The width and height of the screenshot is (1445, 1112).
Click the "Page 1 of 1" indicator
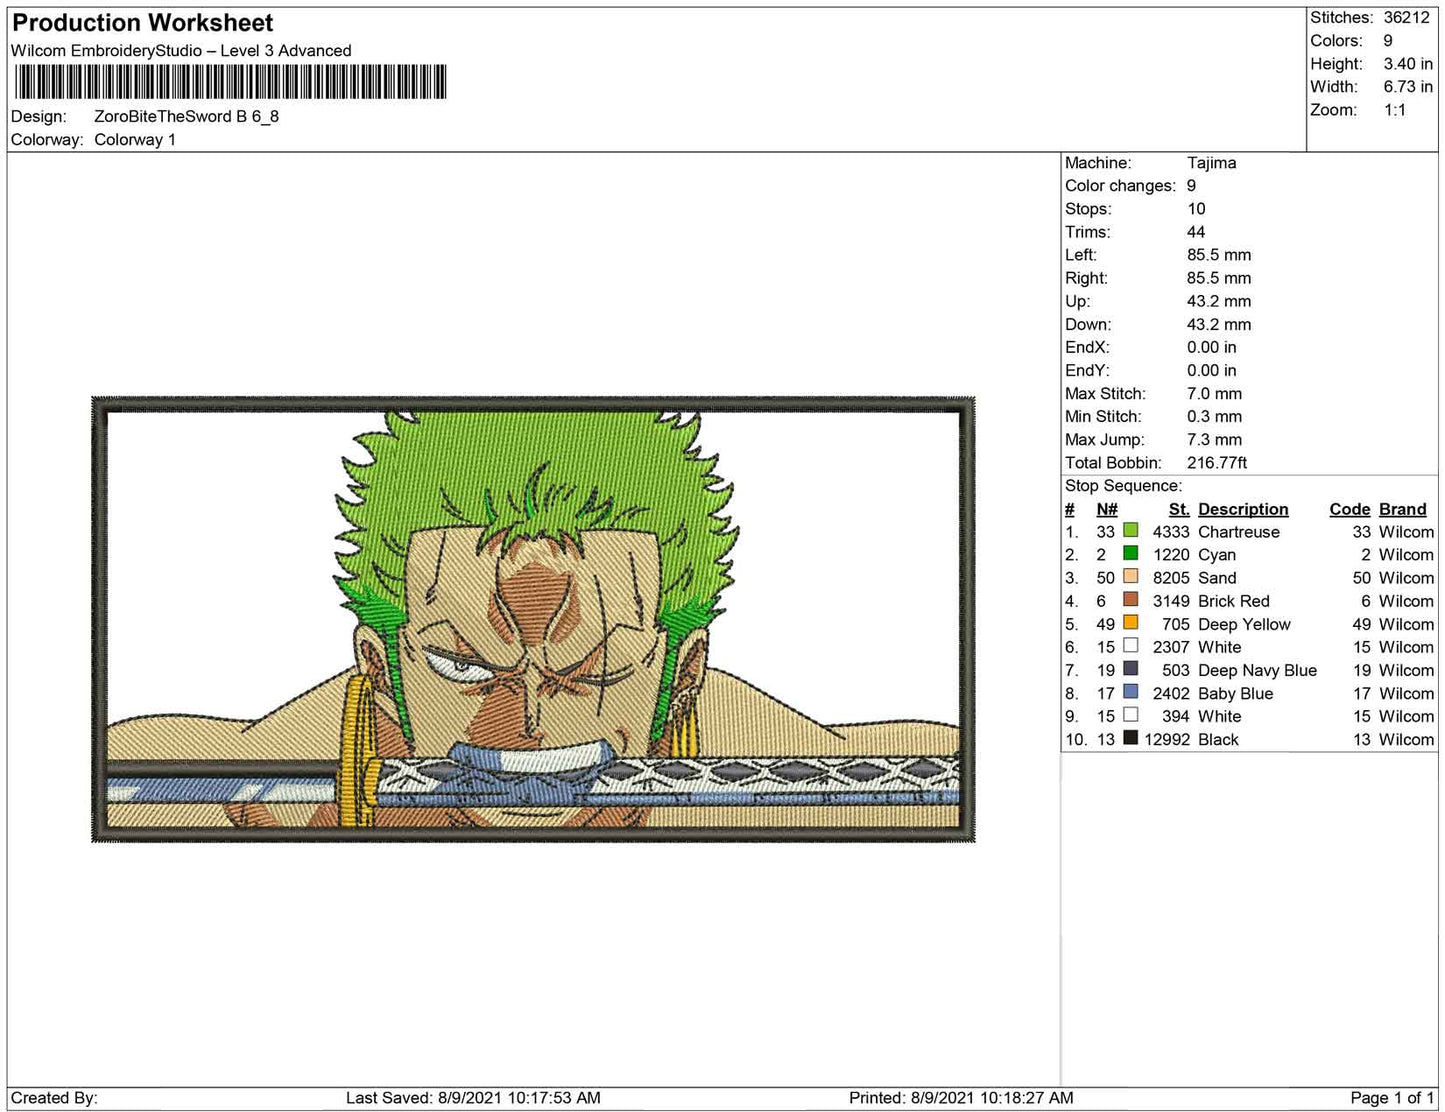coord(1392,1098)
